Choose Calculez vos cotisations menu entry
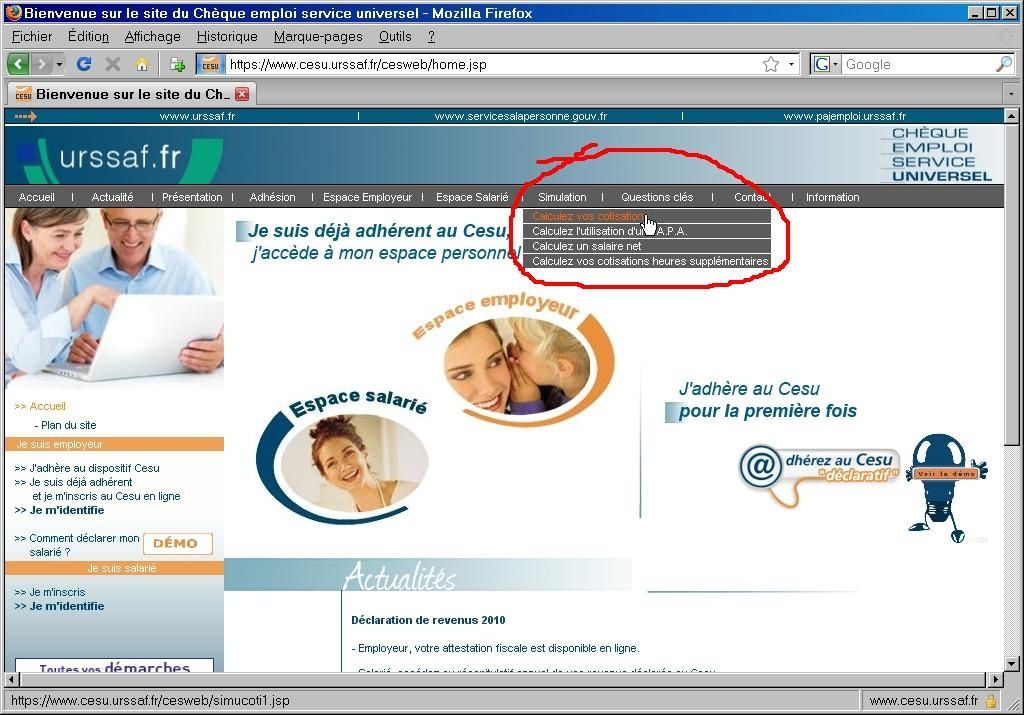1024x715 pixels. click(x=647, y=216)
